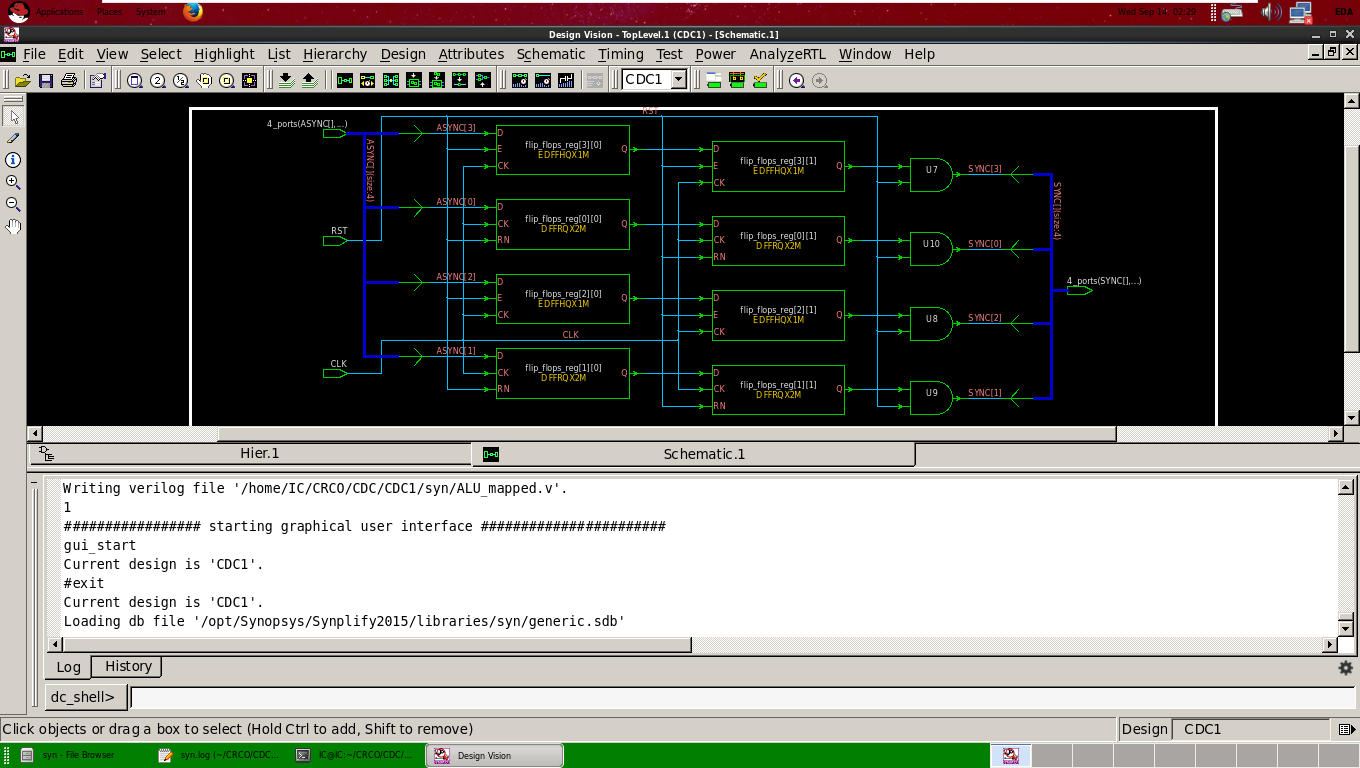
Task: Click the save toolbar icon
Action: tap(45, 79)
